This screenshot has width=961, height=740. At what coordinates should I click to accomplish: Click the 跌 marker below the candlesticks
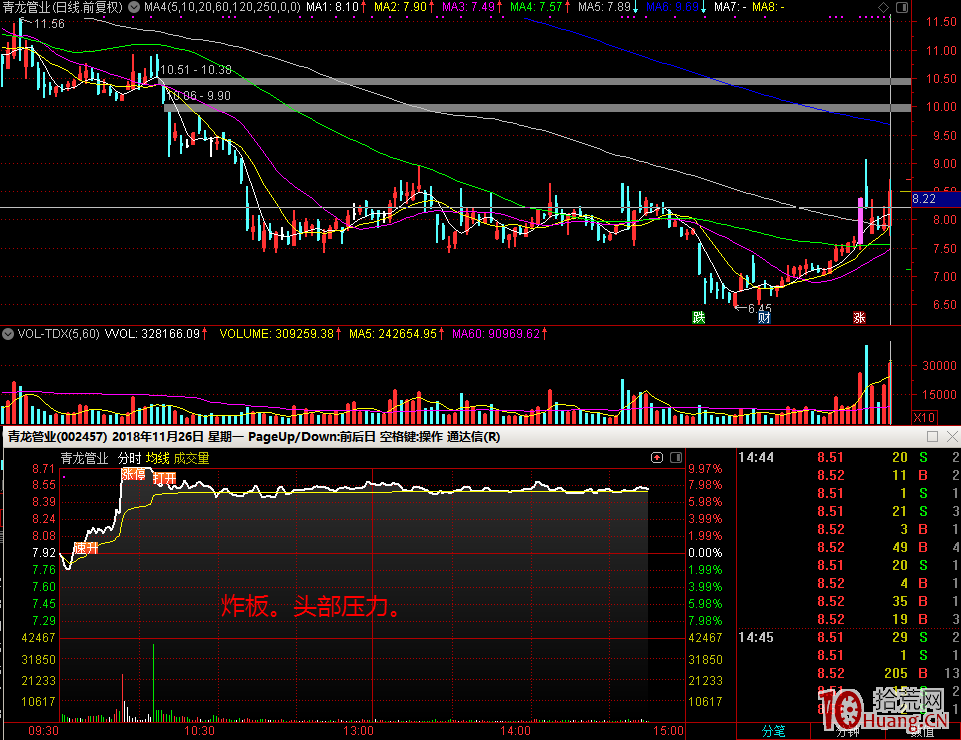point(699,318)
